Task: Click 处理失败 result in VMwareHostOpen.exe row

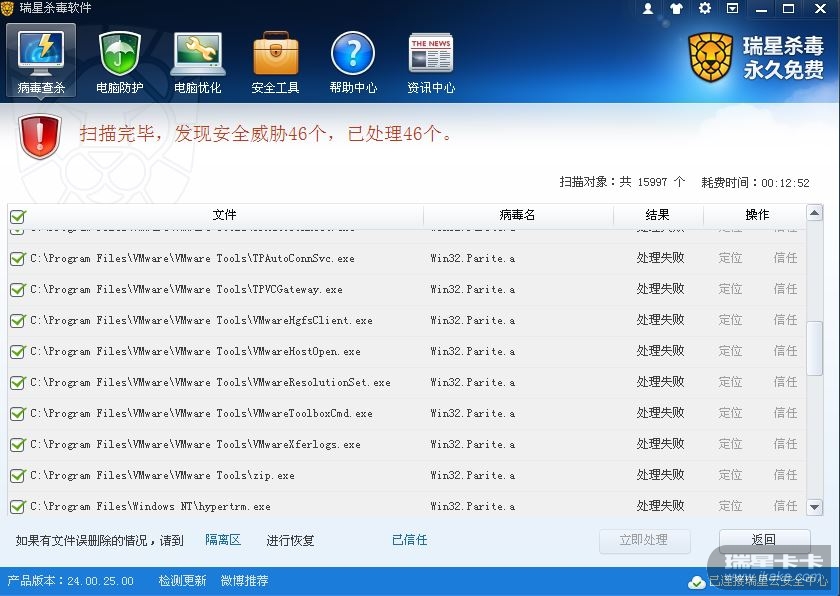Action: click(660, 351)
